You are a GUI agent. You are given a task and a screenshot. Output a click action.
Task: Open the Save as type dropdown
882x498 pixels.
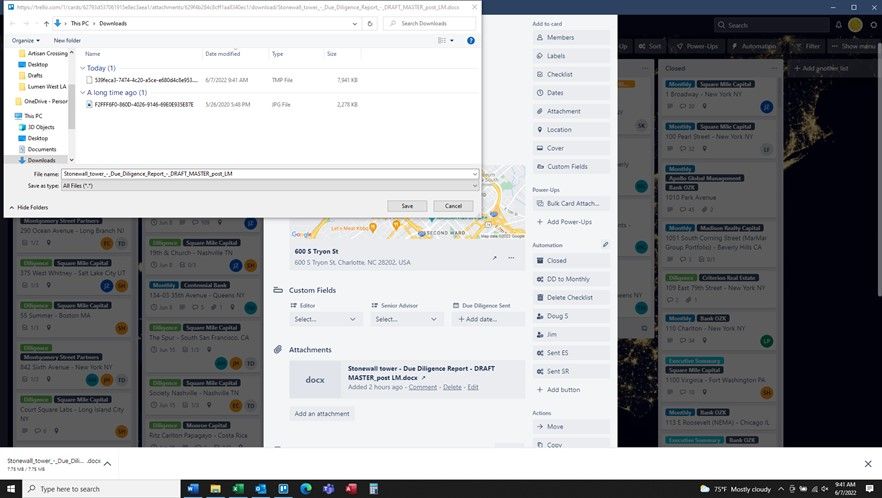[x=270, y=186]
